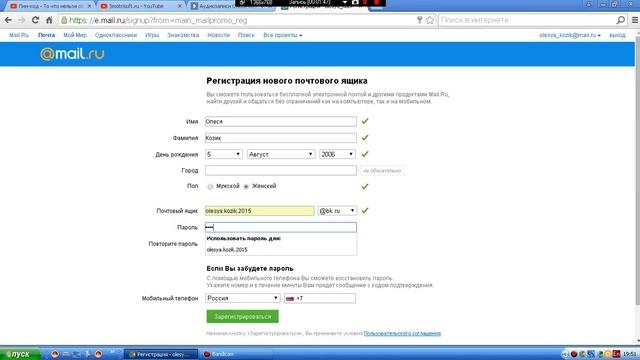The width and height of the screenshot is (640, 360).
Task: Go to the browser home page
Action: coord(49,20)
